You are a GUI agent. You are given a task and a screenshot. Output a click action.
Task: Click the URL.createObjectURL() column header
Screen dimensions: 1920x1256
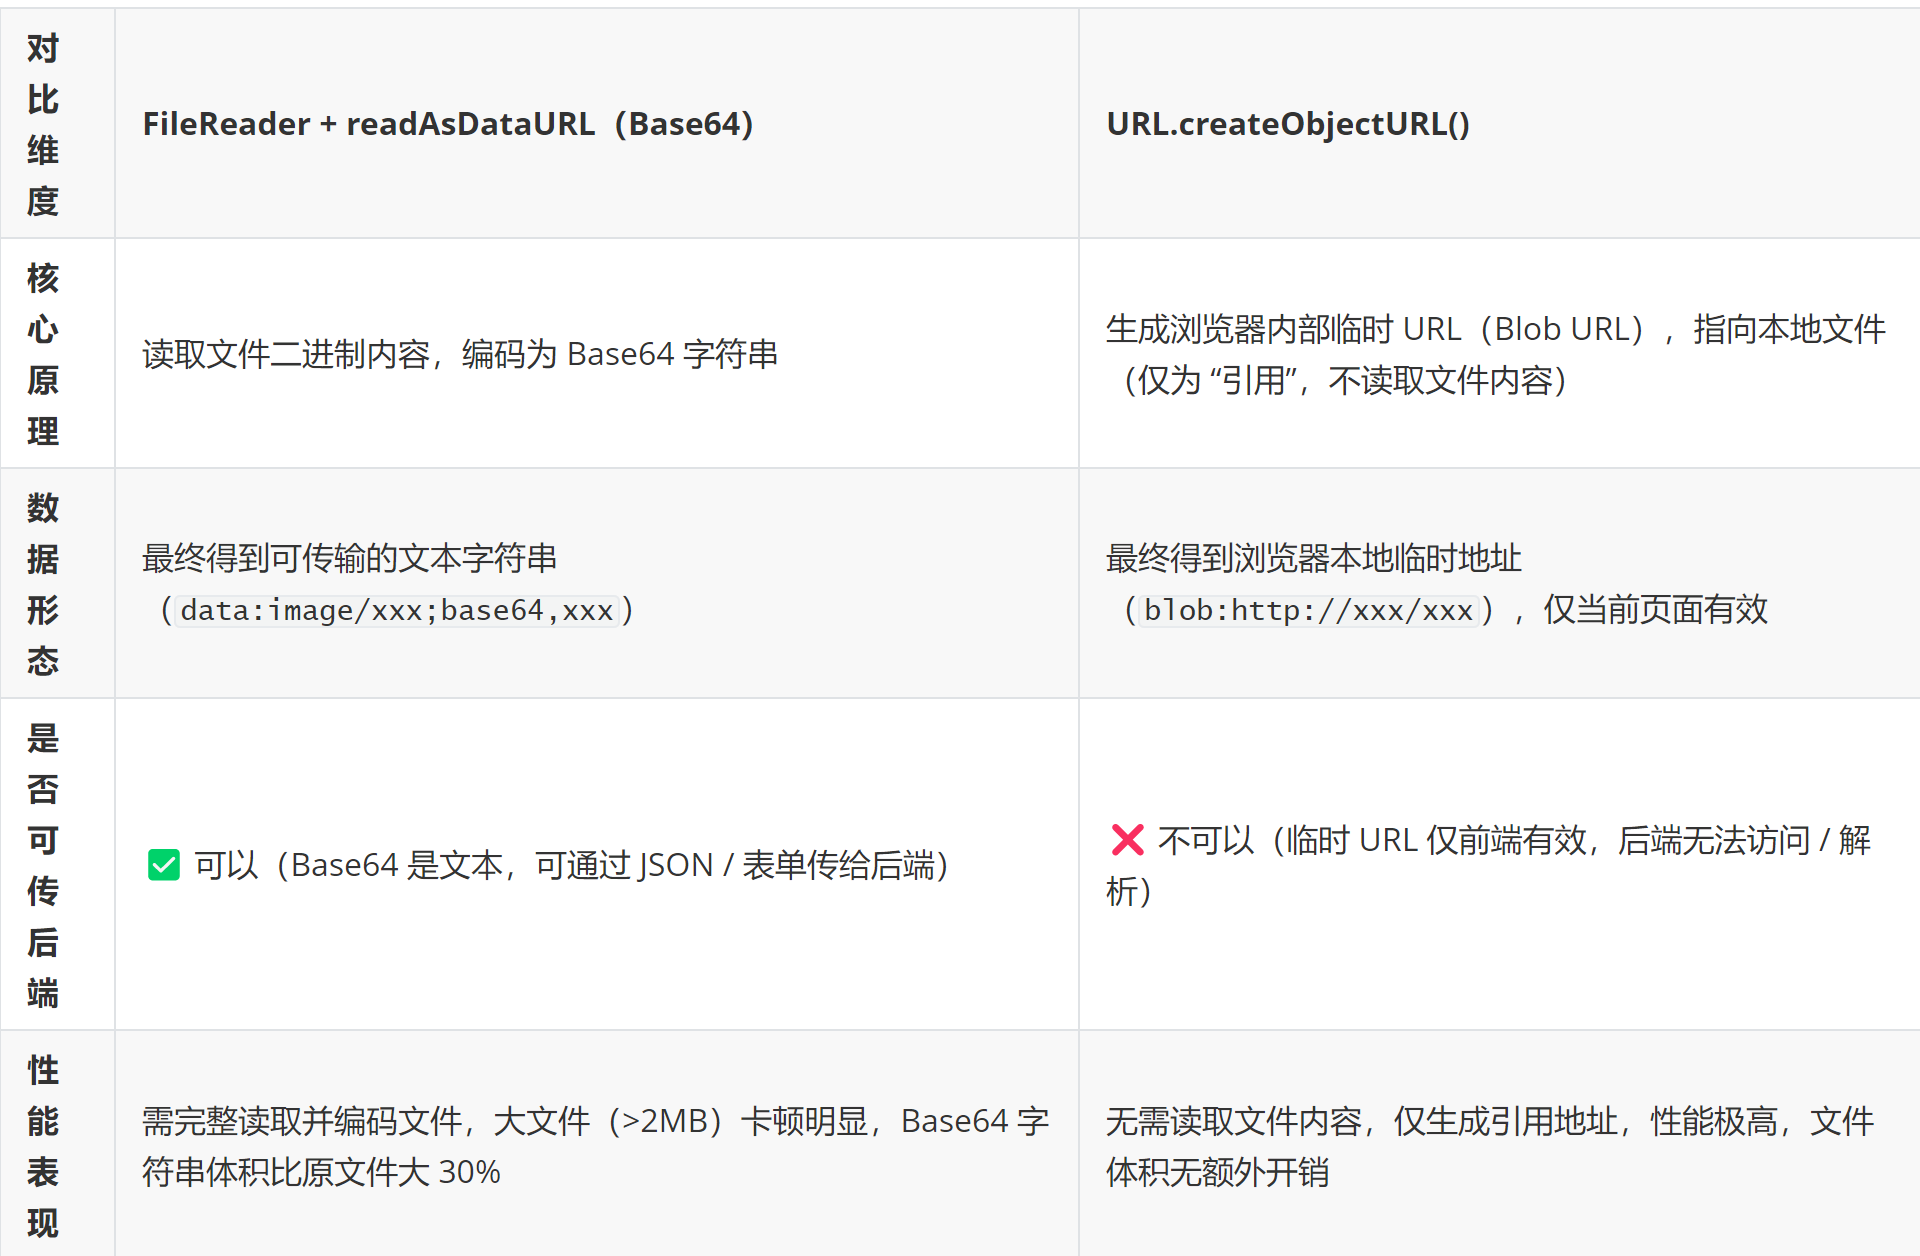click(x=1288, y=124)
